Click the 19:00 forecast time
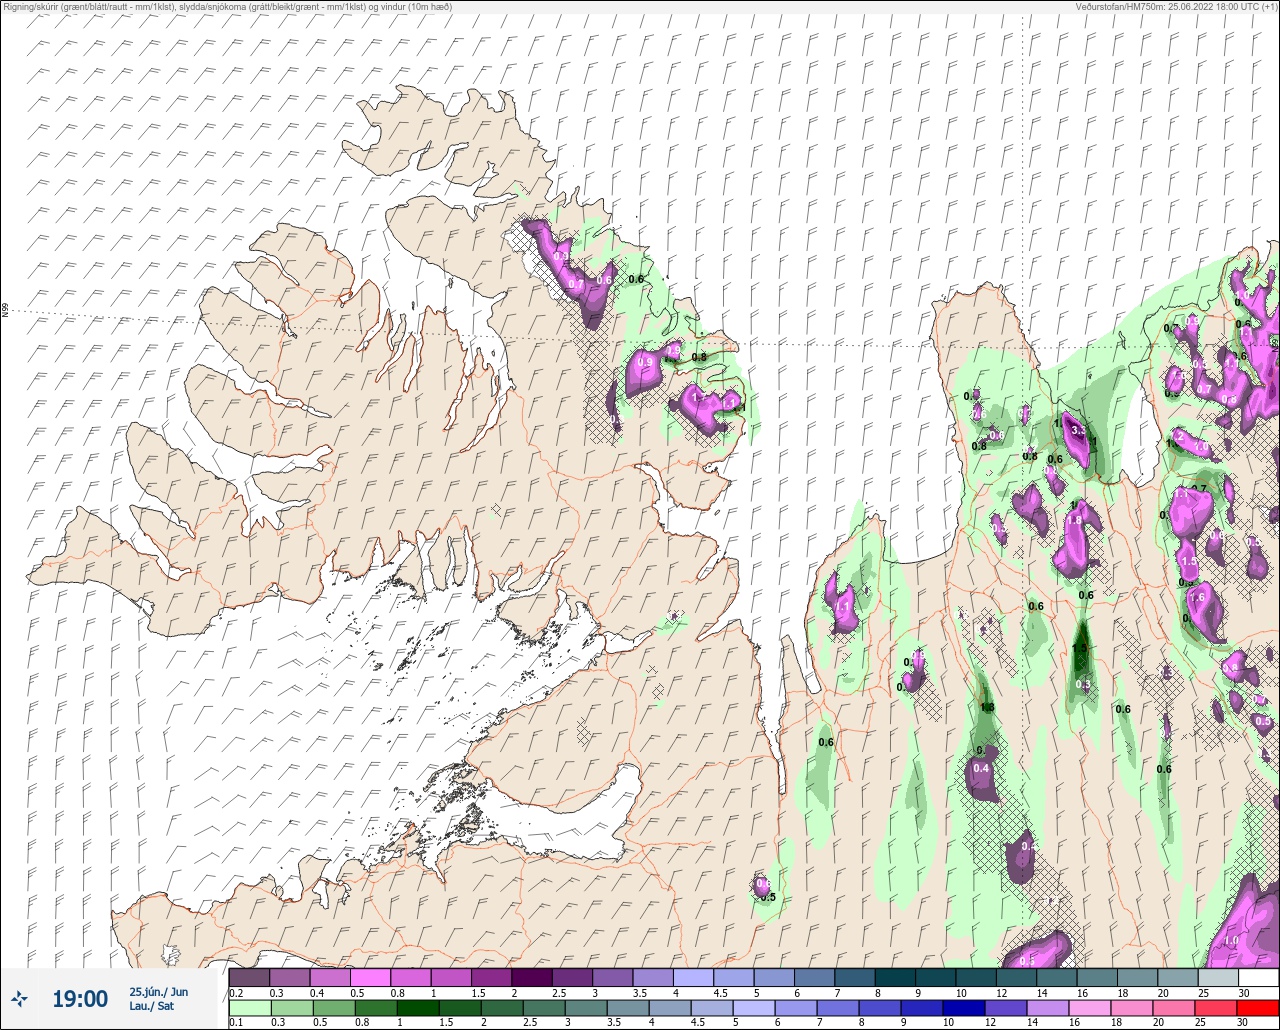Viewport: 1280px width, 1030px height. [80, 999]
